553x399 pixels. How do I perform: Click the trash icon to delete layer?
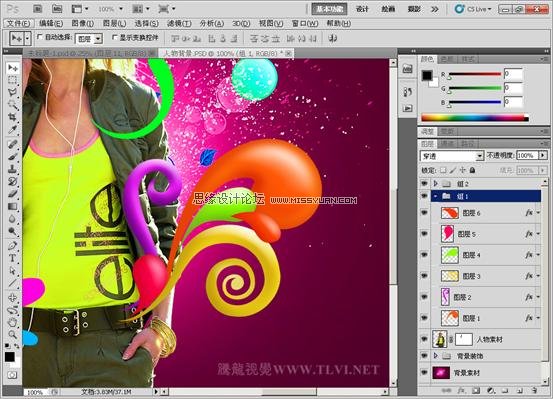[534, 391]
